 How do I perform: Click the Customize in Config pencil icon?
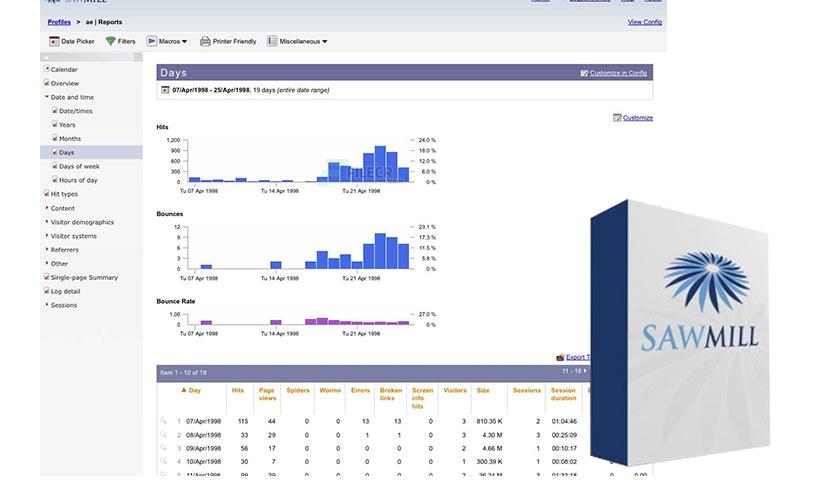pyautogui.click(x=584, y=73)
